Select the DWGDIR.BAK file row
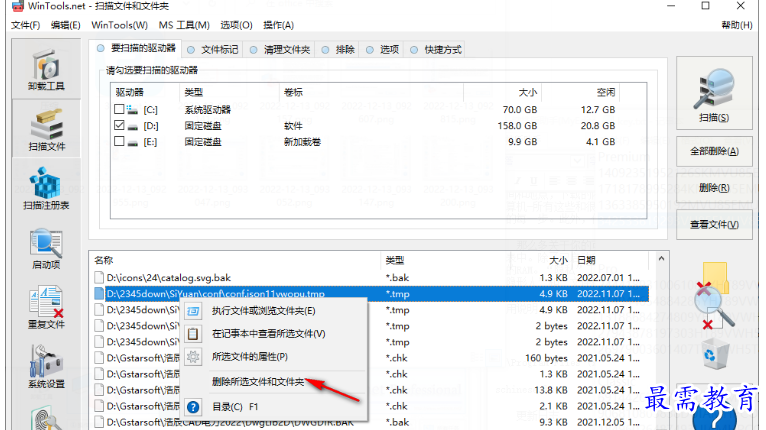Screen dimensions: 766x430 370,422
